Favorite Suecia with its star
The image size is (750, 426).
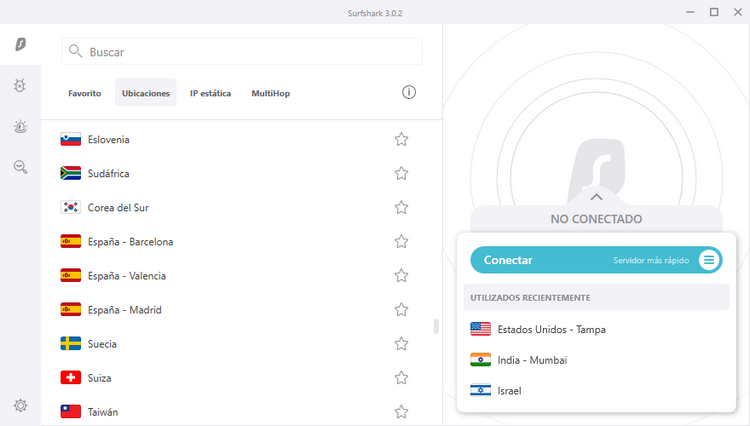point(401,343)
